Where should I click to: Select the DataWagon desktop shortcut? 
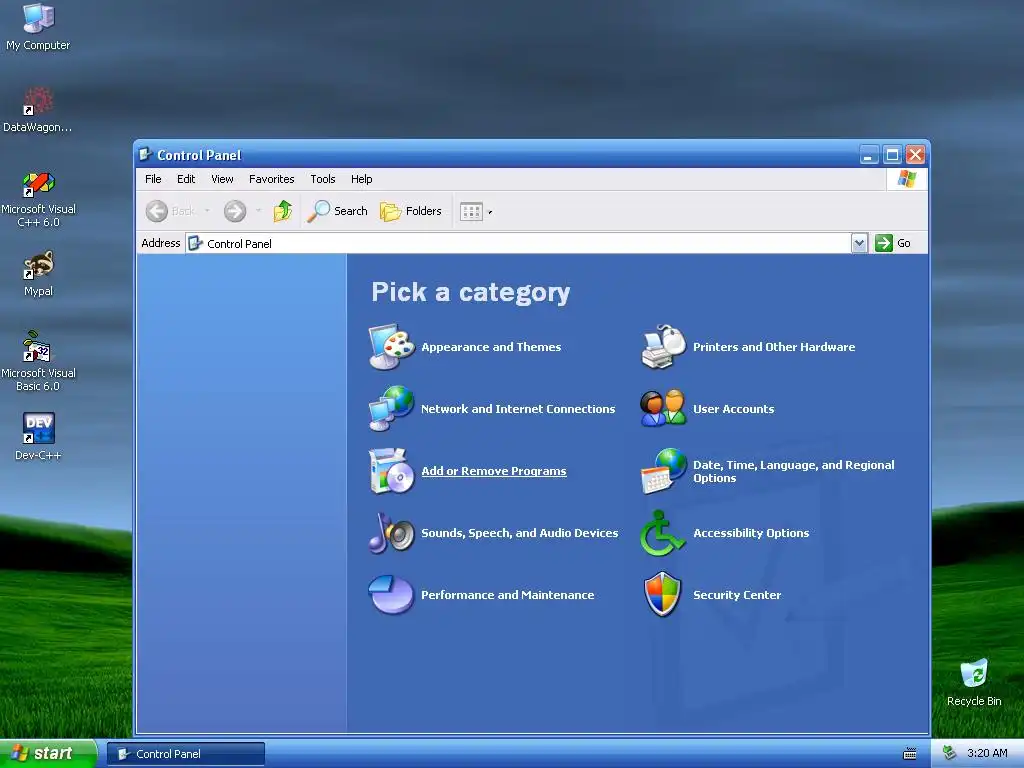[x=37, y=110]
